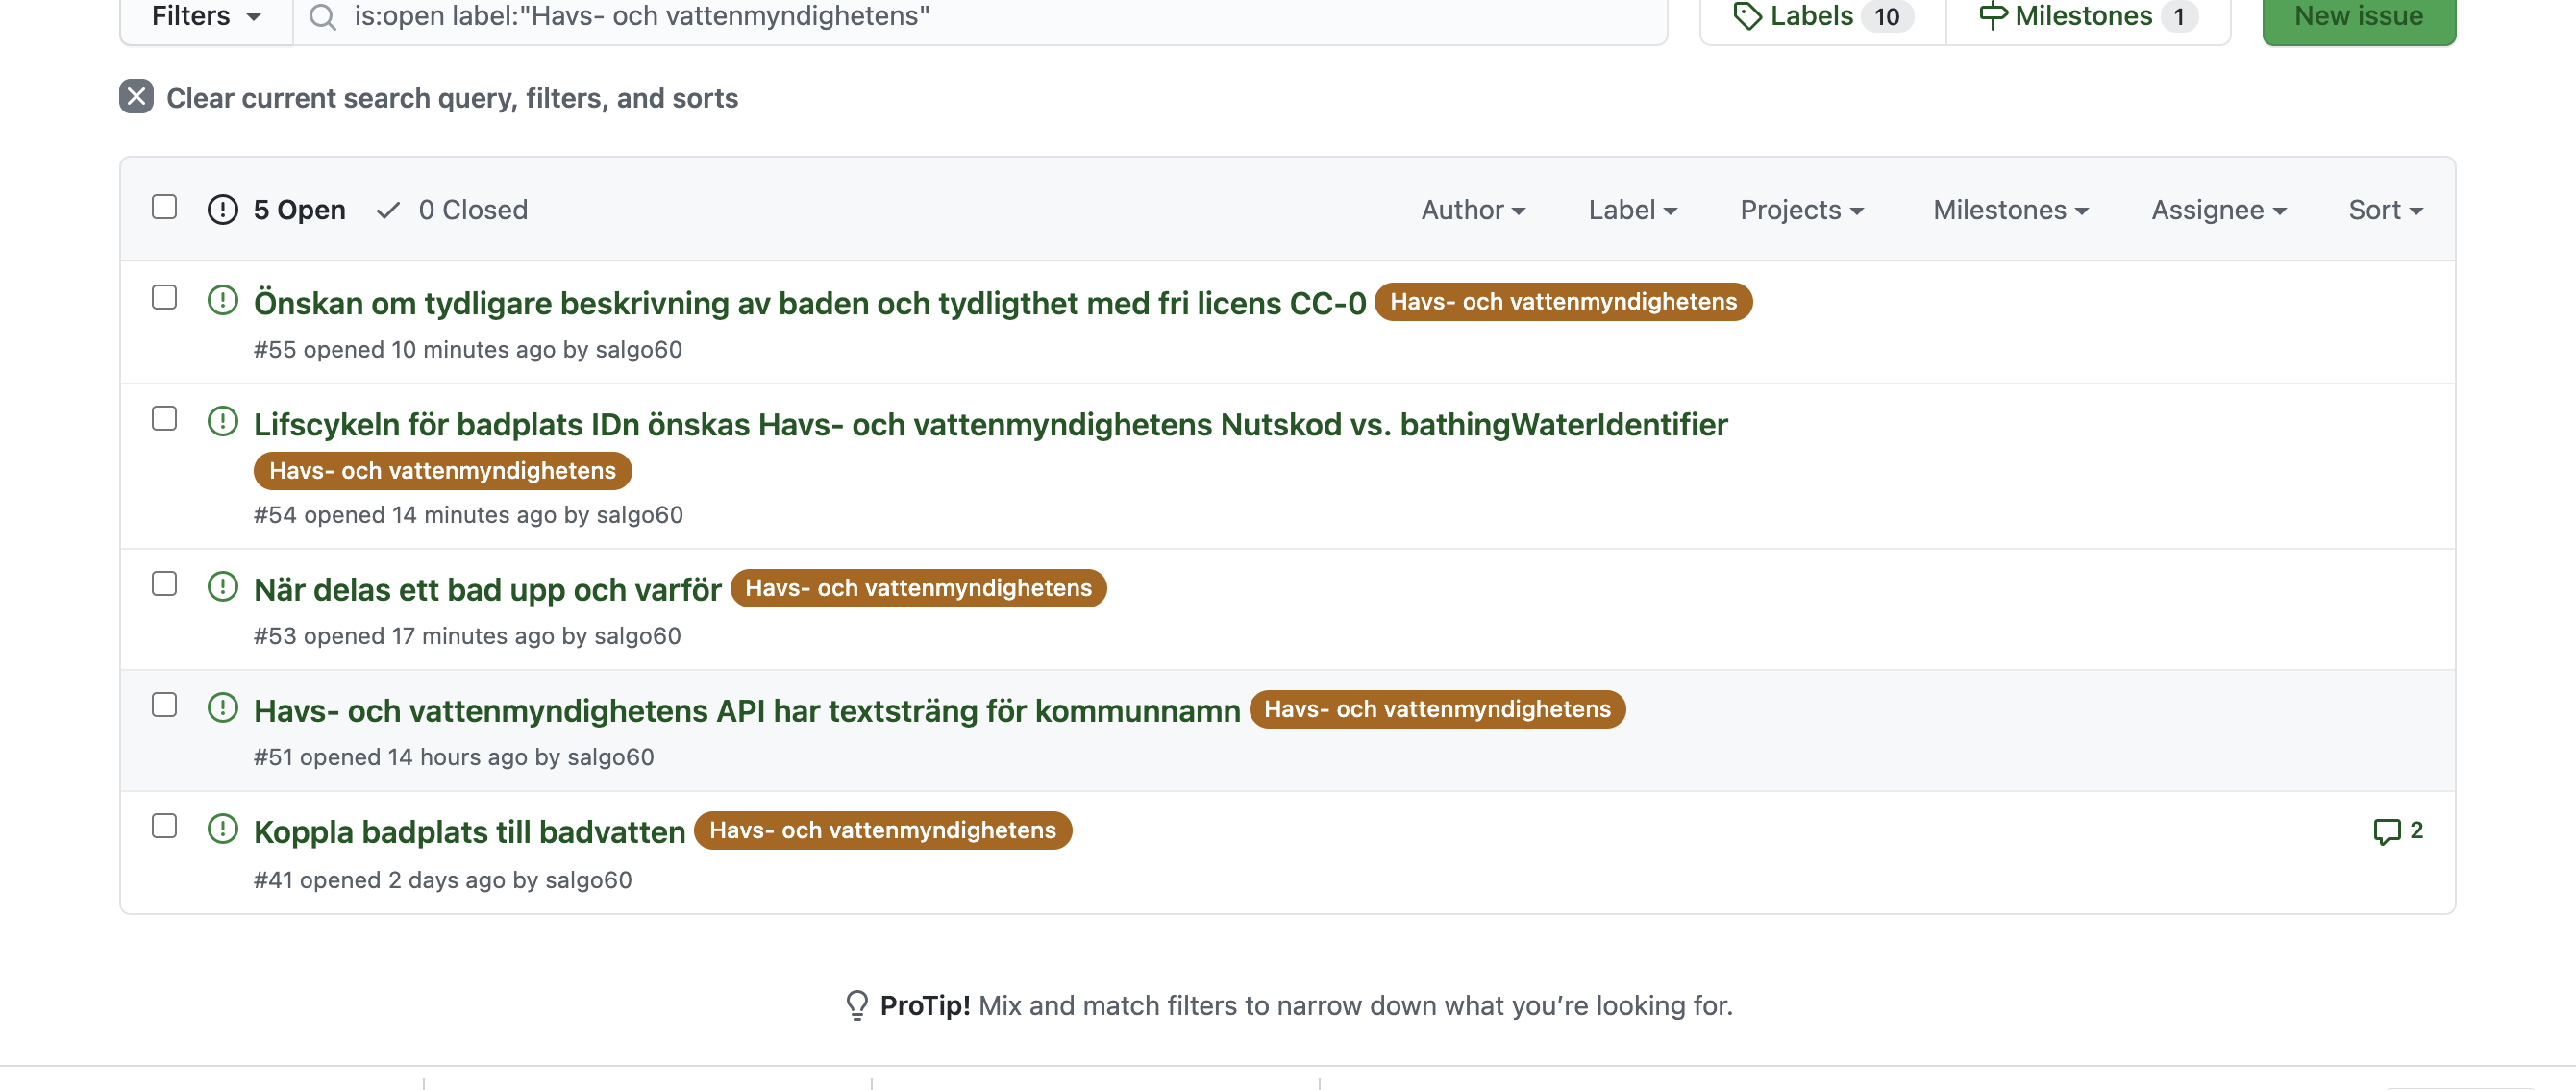Viewport: 2576px width, 1090px height.
Task: Click the X icon to clear search filters
Action: point(136,97)
